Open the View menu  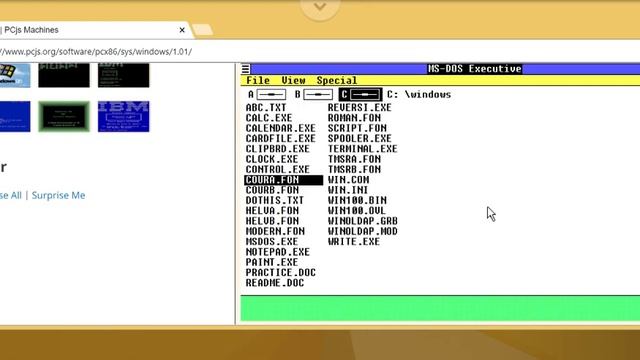point(293,80)
